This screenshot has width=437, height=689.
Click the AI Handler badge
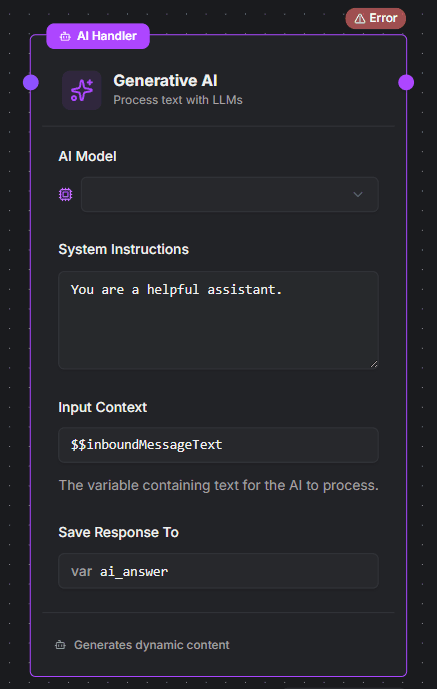pyautogui.click(x=98, y=36)
